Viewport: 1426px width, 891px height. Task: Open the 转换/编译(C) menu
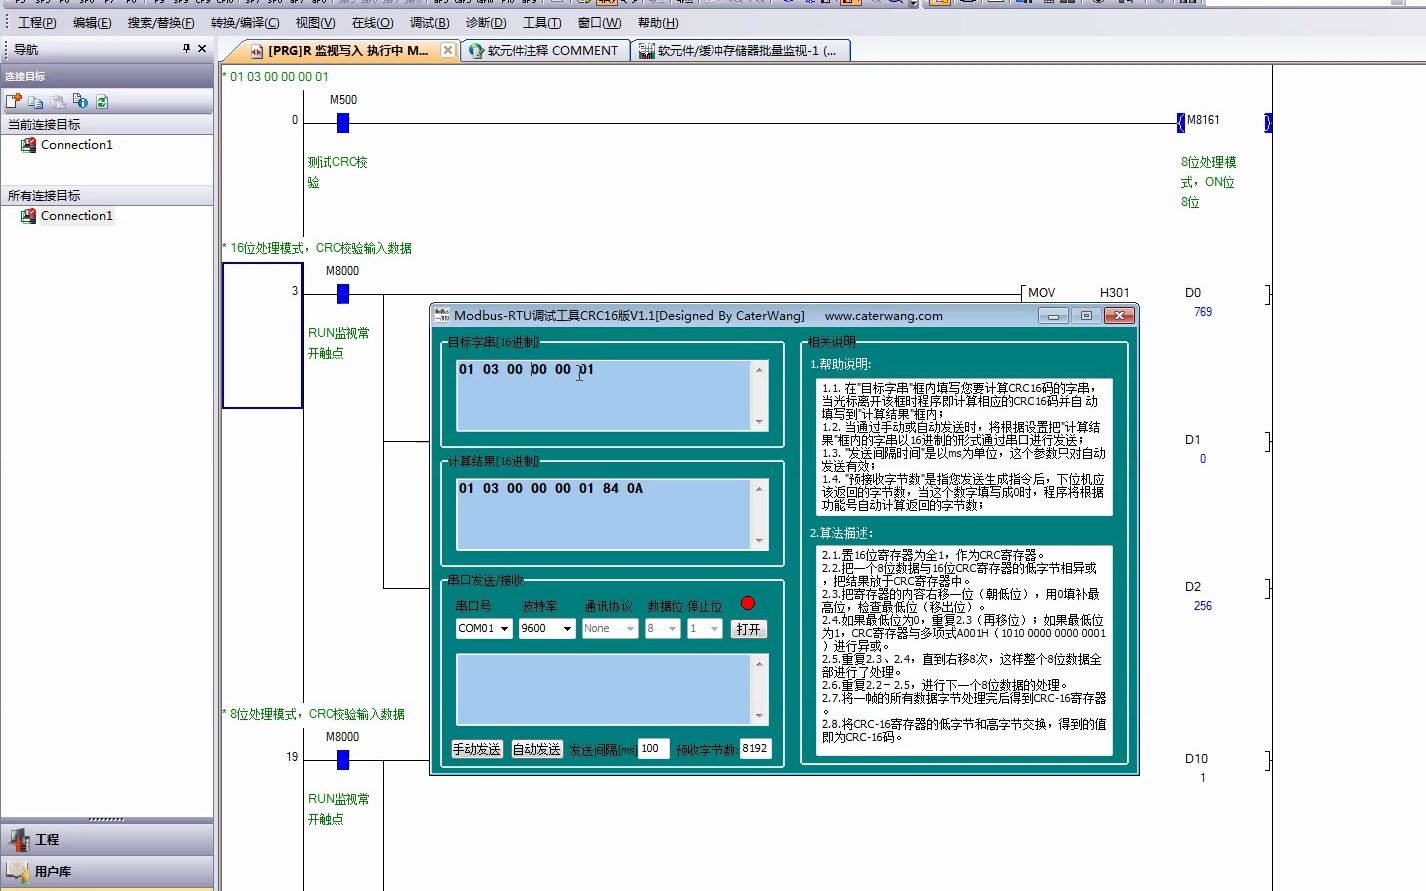[x=245, y=22]
